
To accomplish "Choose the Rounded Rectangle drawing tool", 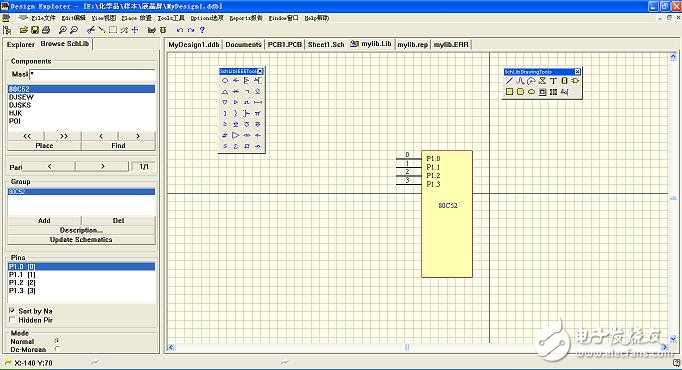I will click(x=520, y=92).
